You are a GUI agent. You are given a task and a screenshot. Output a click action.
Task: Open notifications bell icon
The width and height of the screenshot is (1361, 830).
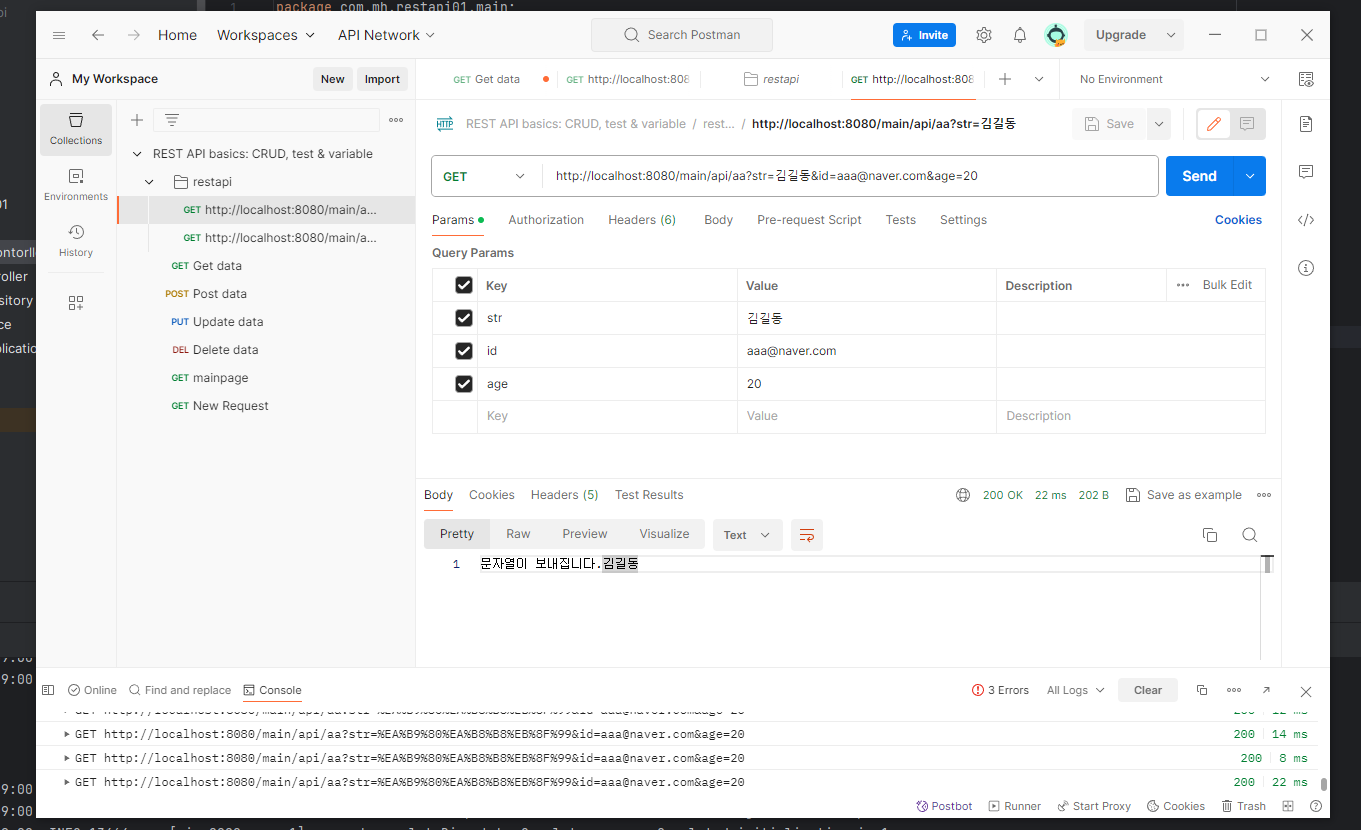(x=1020, y=35)
